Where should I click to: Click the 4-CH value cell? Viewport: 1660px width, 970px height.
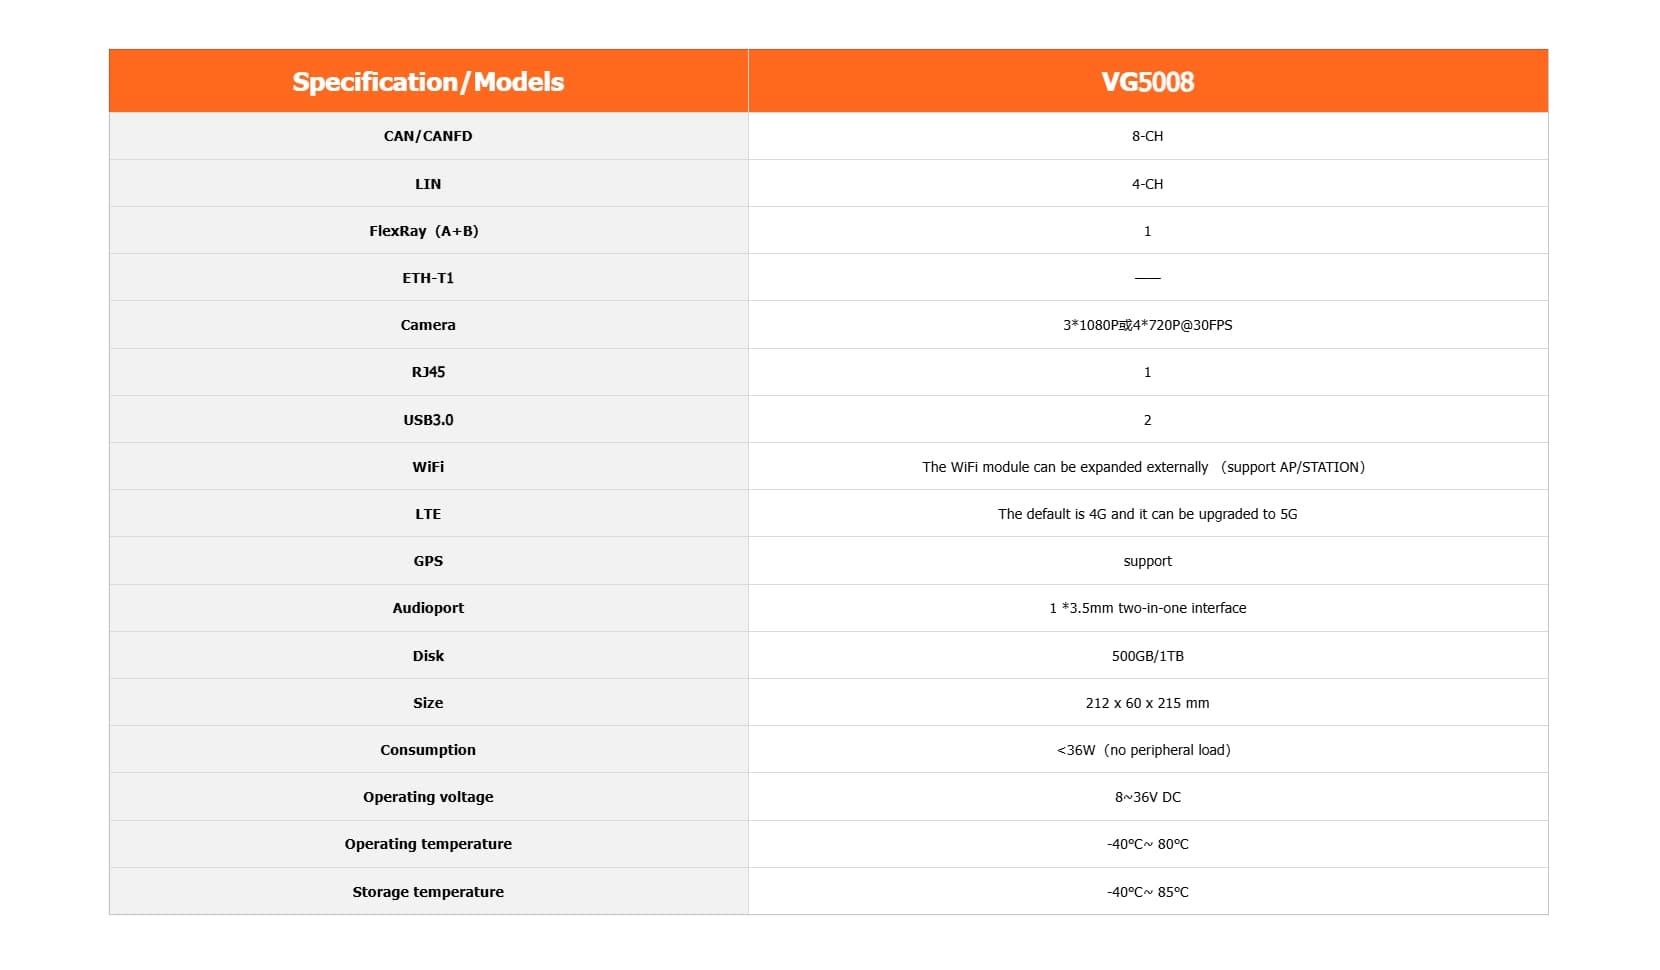tap(1147, 184)
